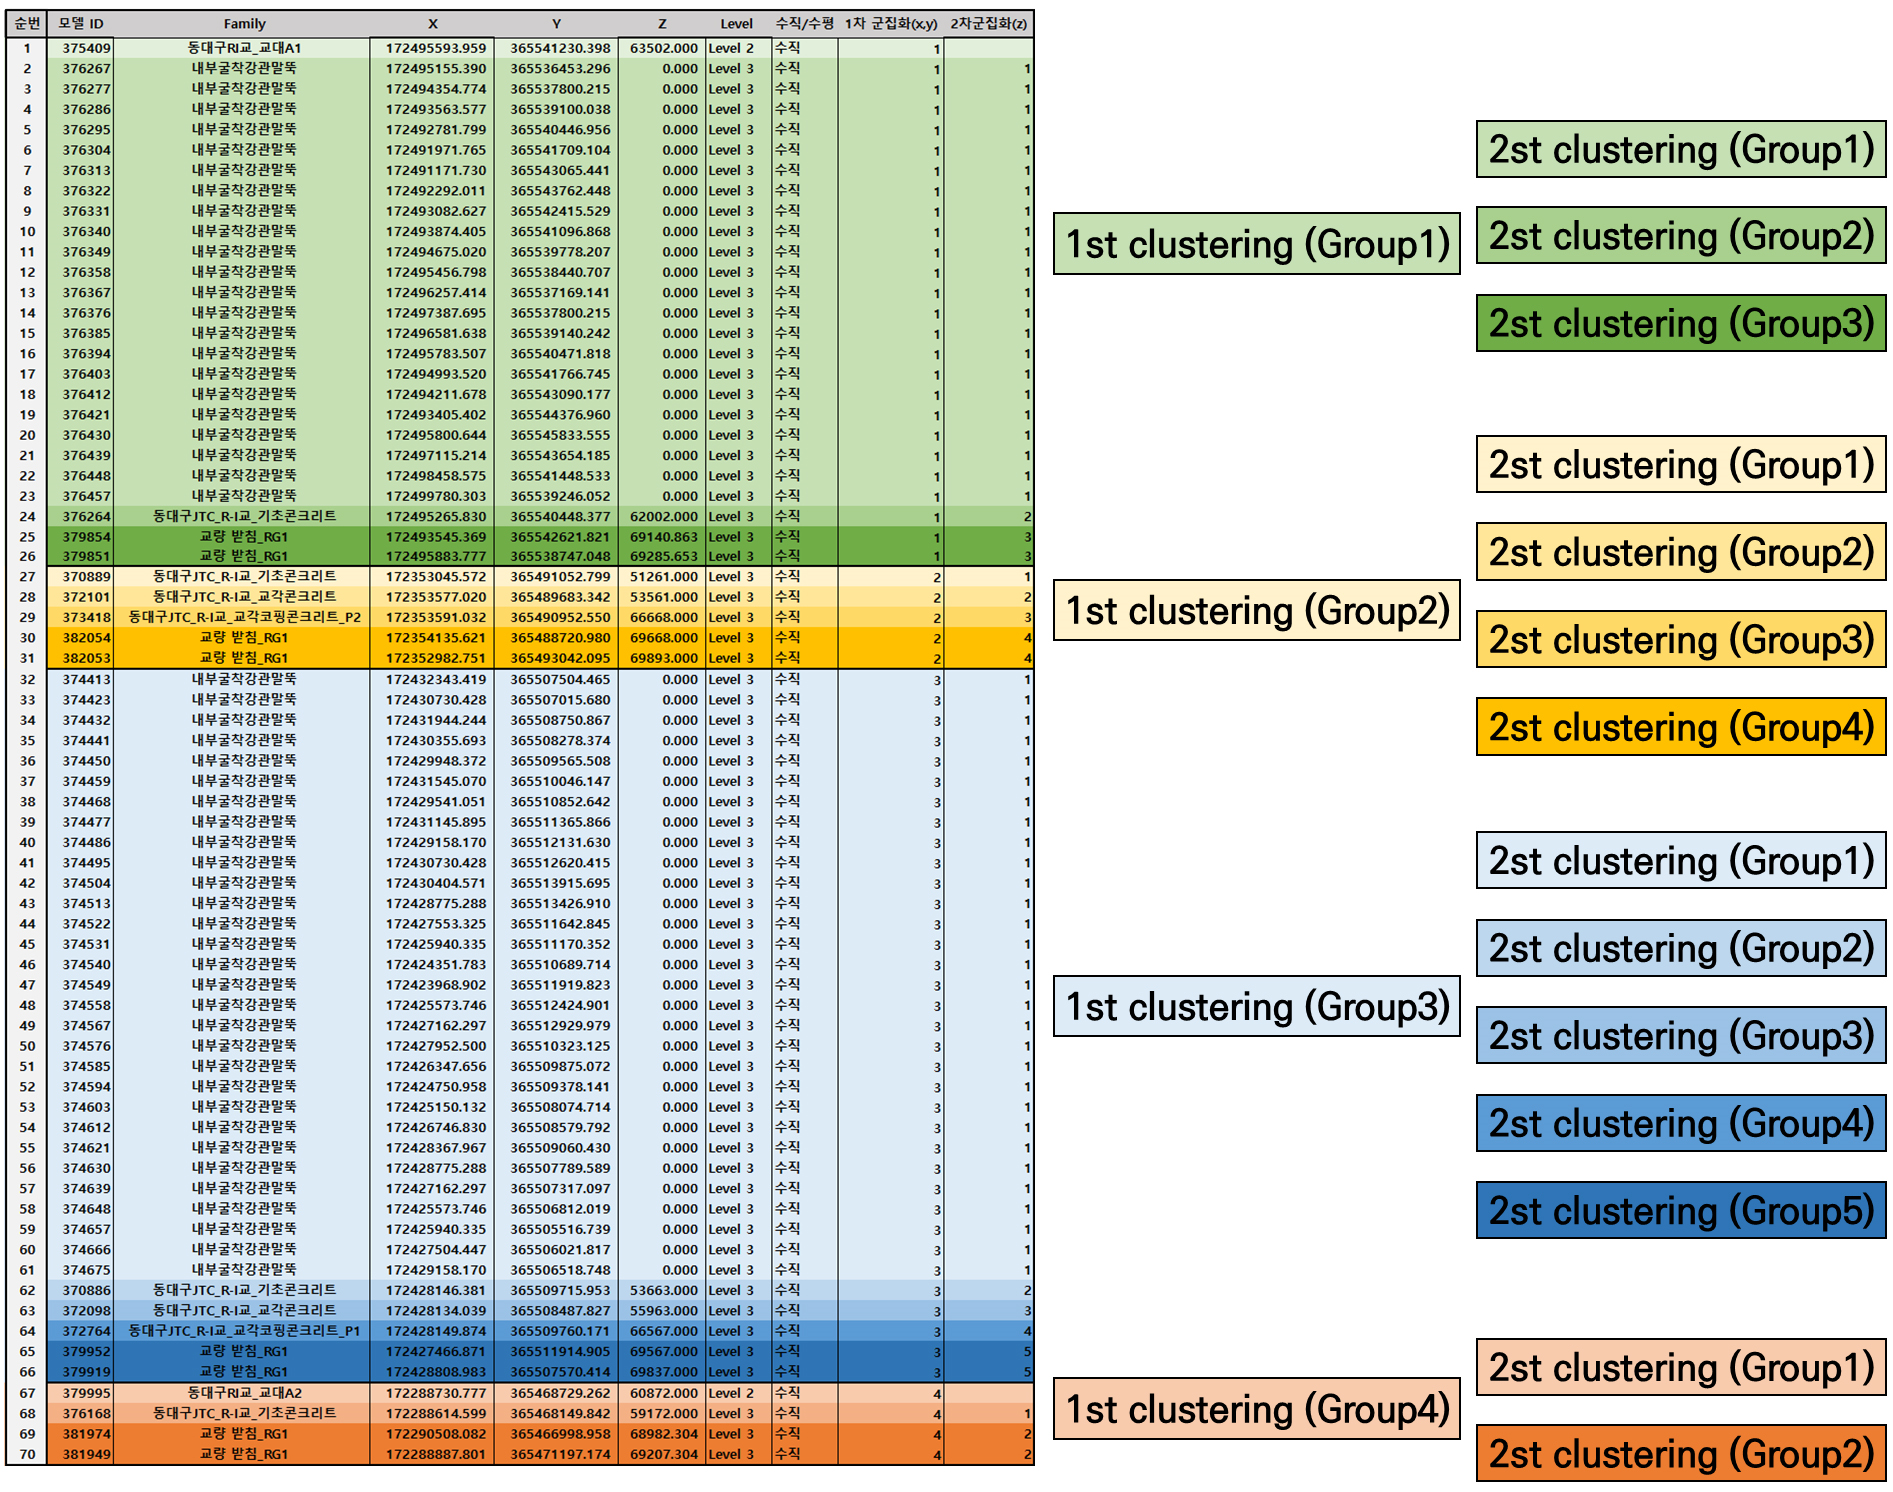The height and width of the screenshot is (1492, 1893).
Task: Select the dark green "2st clustering (Group3)" box
Action: click(1681, 323)
